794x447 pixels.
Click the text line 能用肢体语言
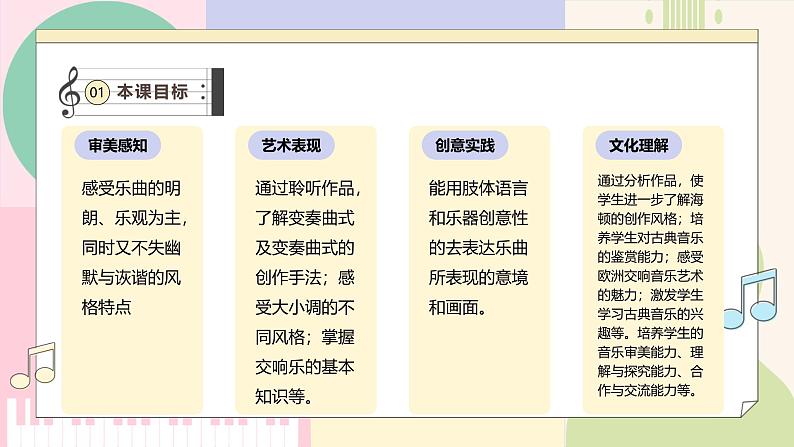coord(479,188)
